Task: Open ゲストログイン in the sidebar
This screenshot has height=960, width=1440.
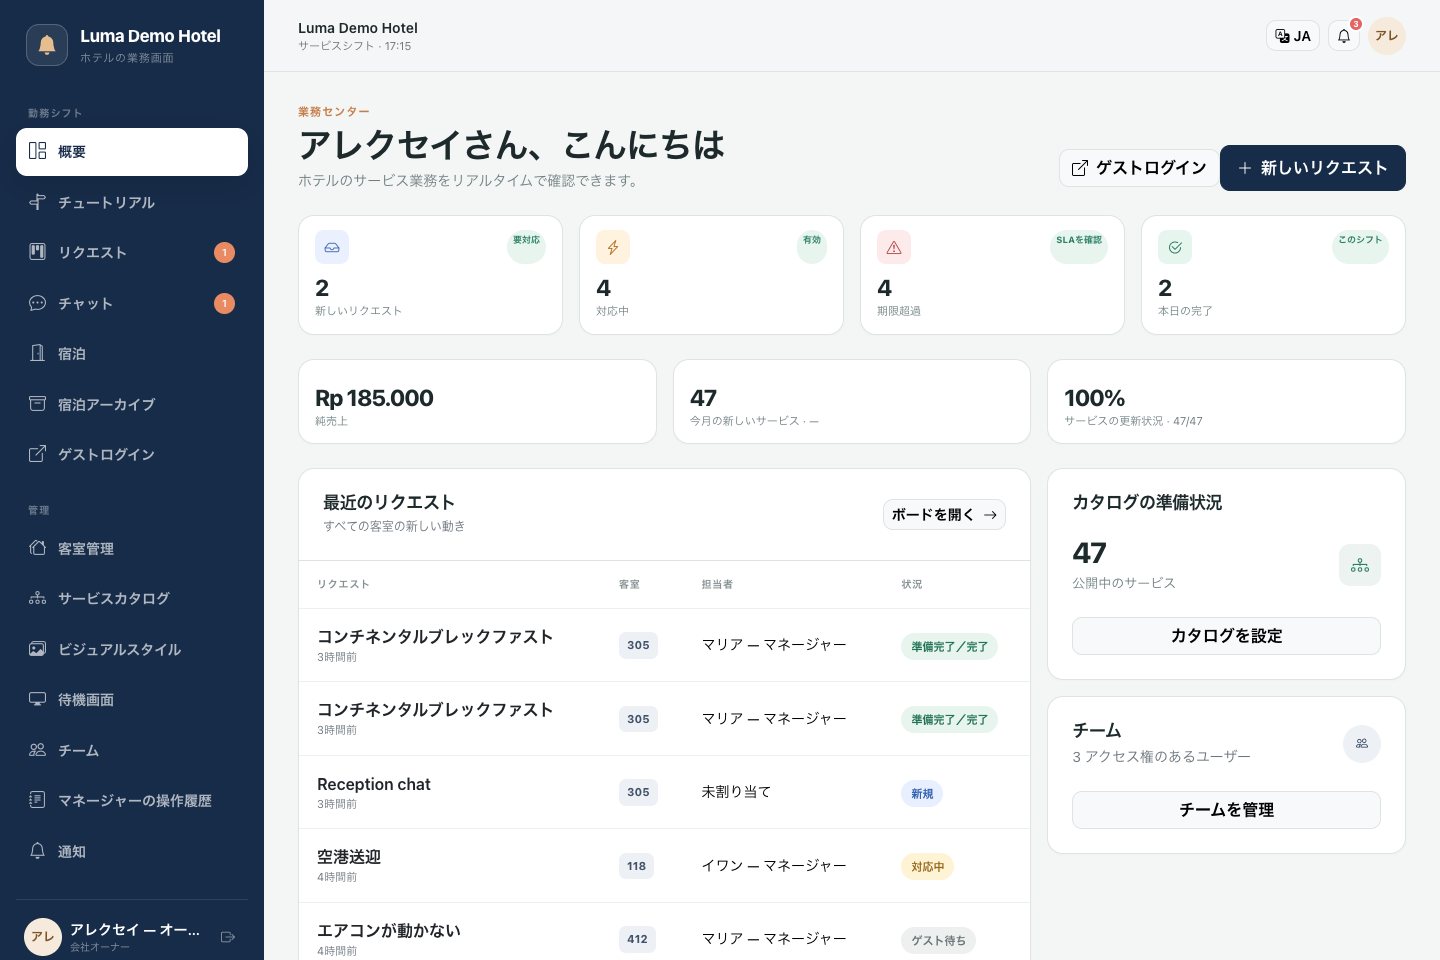Action: [132, 454]
